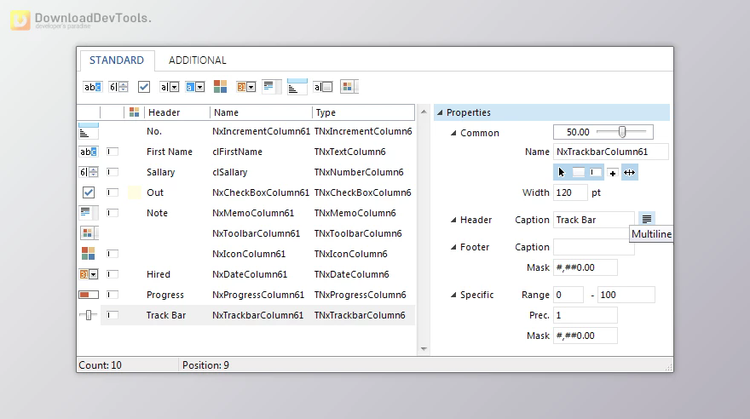Select the clFirstName name cell
Image resolution: width=750 pixels, height=419 pixels.
pos(237,152)
